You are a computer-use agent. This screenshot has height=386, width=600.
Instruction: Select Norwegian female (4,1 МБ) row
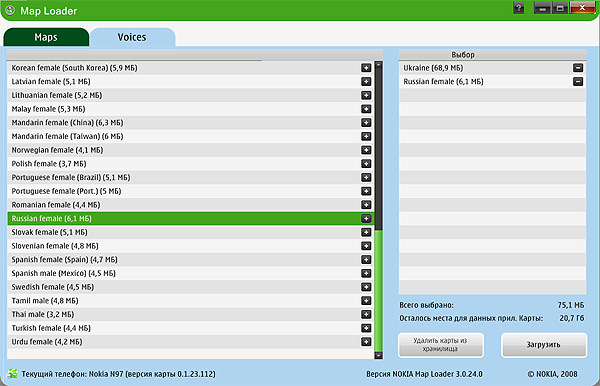click(x=190, y=150)
